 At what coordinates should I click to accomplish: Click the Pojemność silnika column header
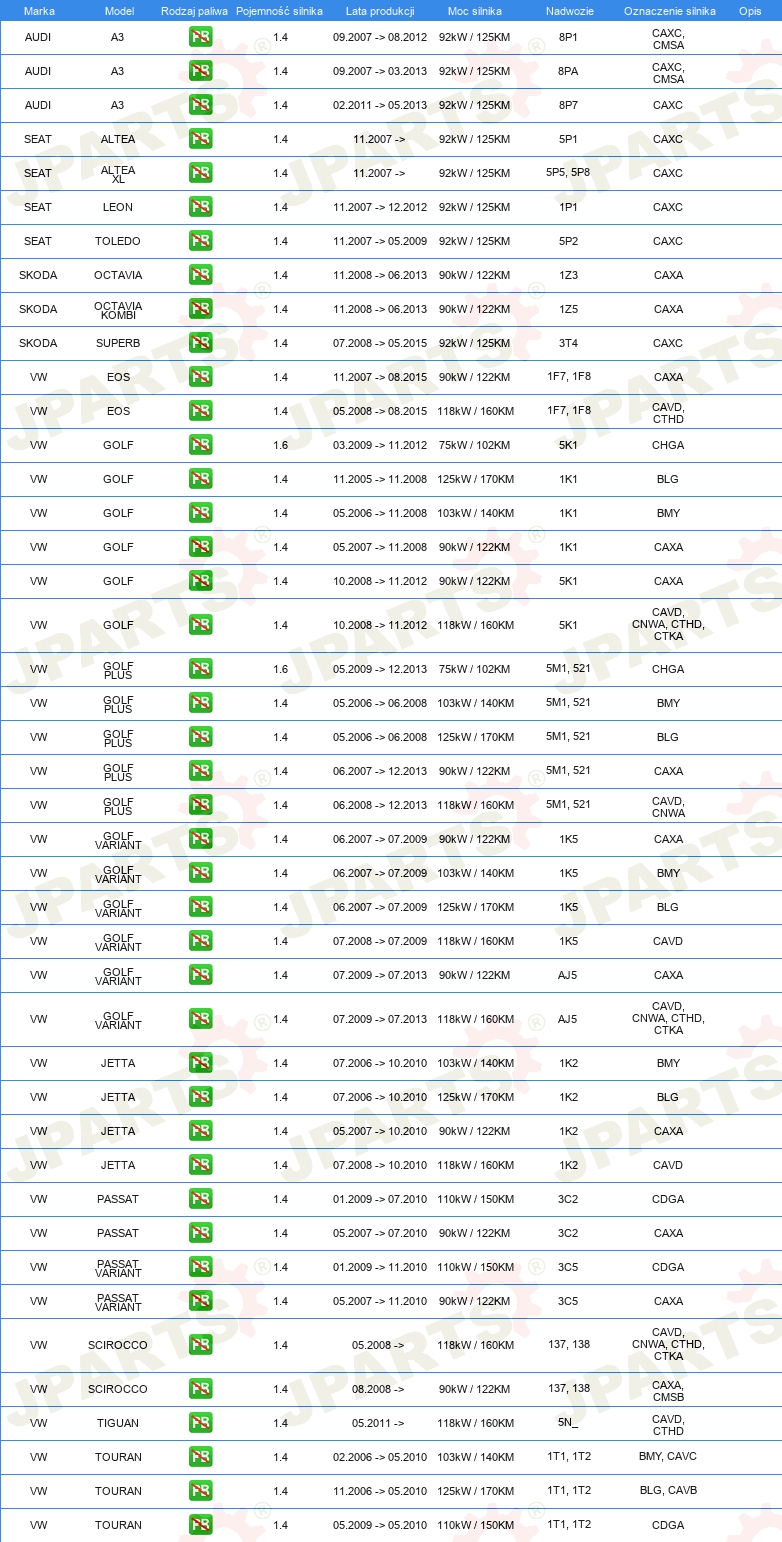click(280, 11)
